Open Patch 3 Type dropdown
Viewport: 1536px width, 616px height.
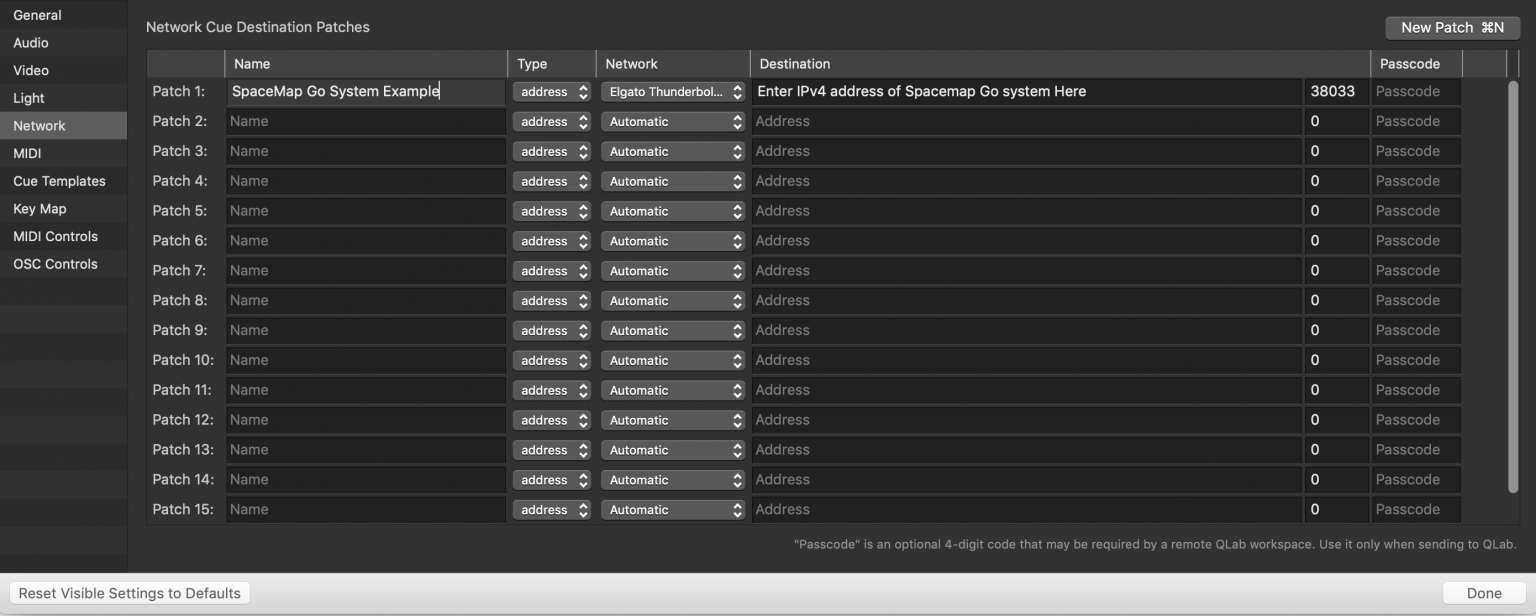[552, 152]
